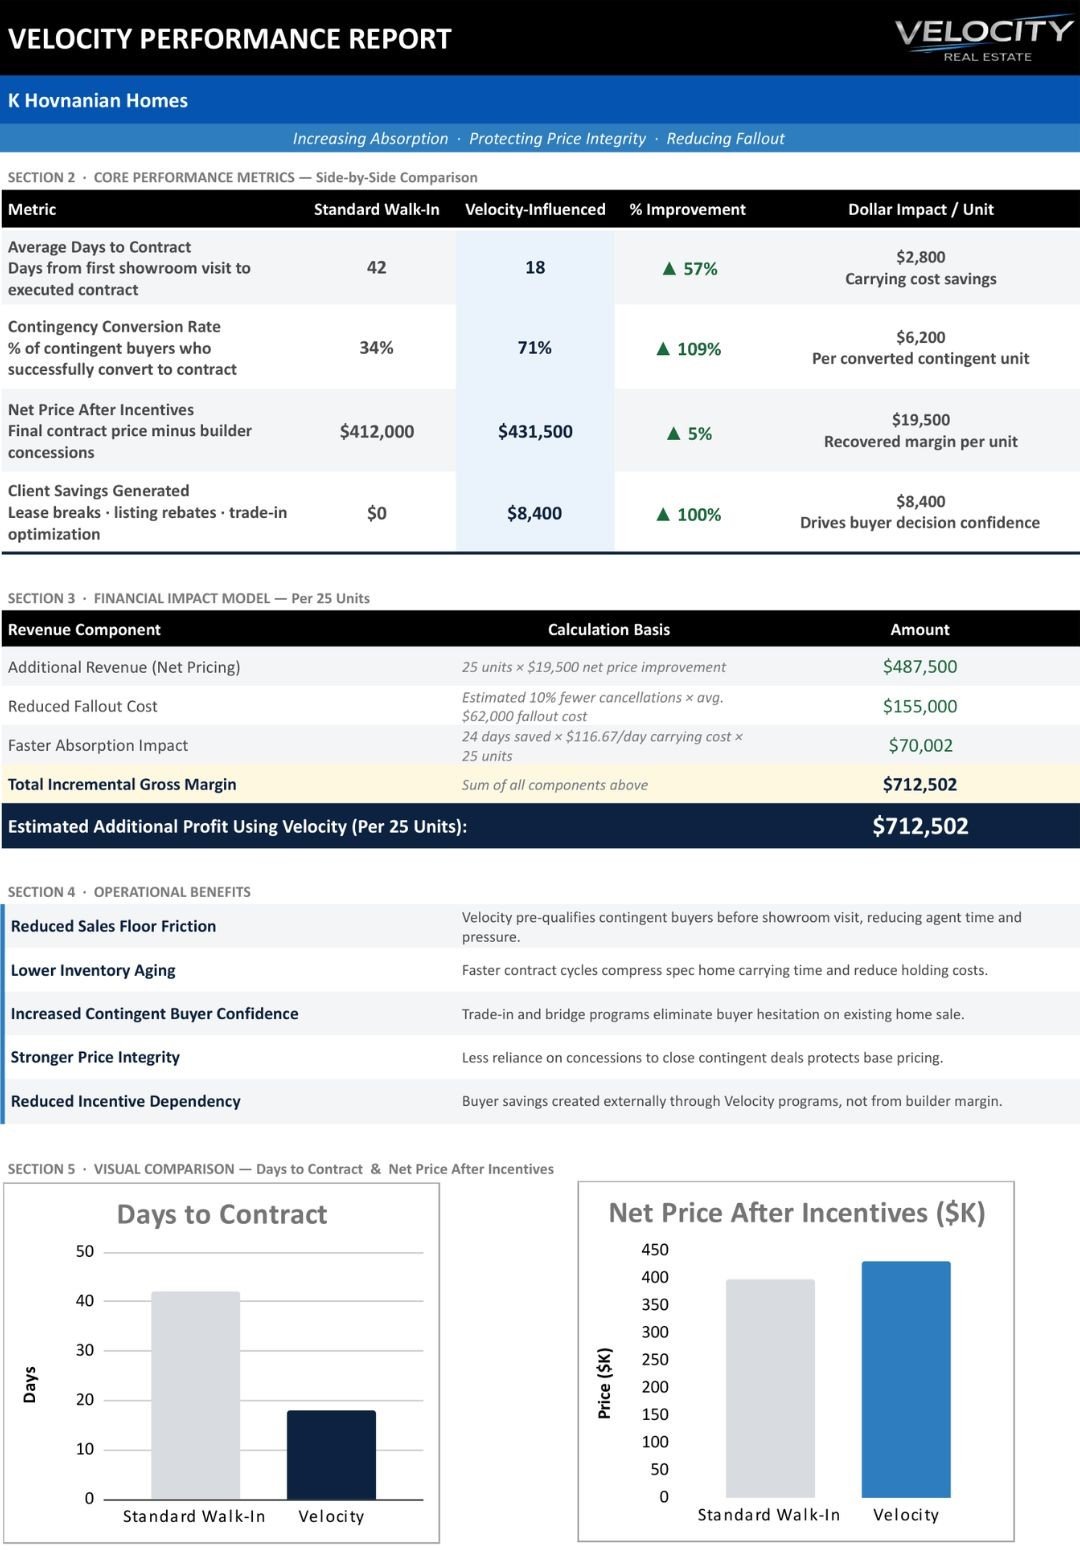Select the % Improvement column header

(x=687, y=210)
